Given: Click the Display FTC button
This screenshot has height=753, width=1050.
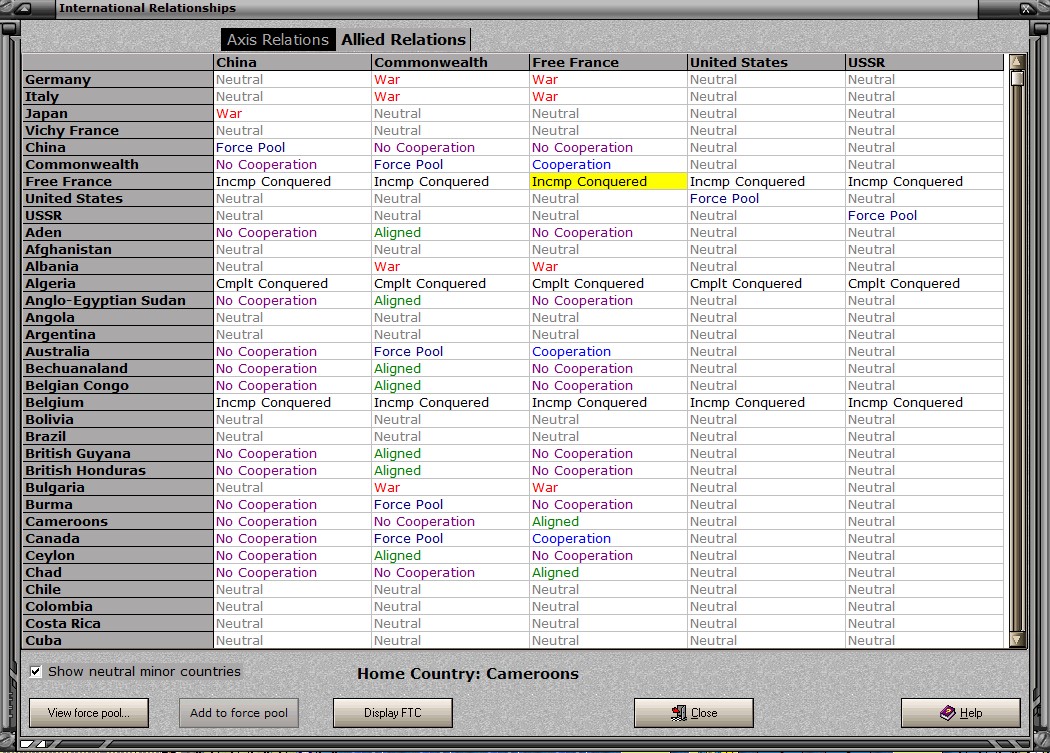Looking at the screenshot, I should (x=392, y=713).
